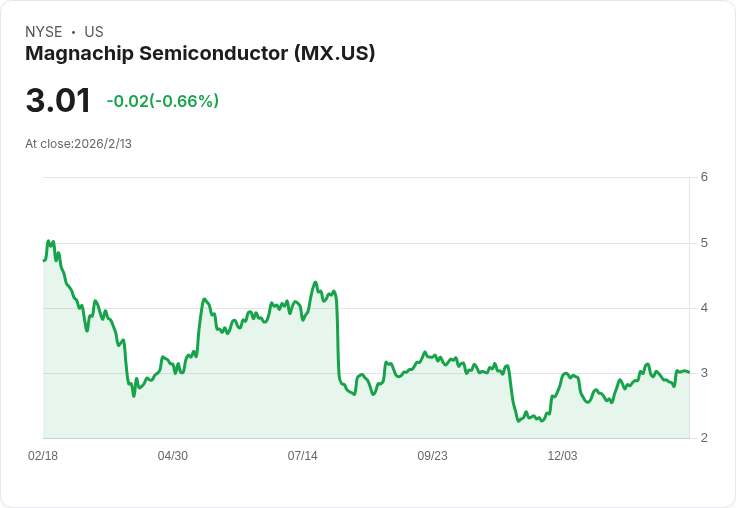Click the 3 price axis label
Viewport: 736px width, 508px height.
click(704, 373)
